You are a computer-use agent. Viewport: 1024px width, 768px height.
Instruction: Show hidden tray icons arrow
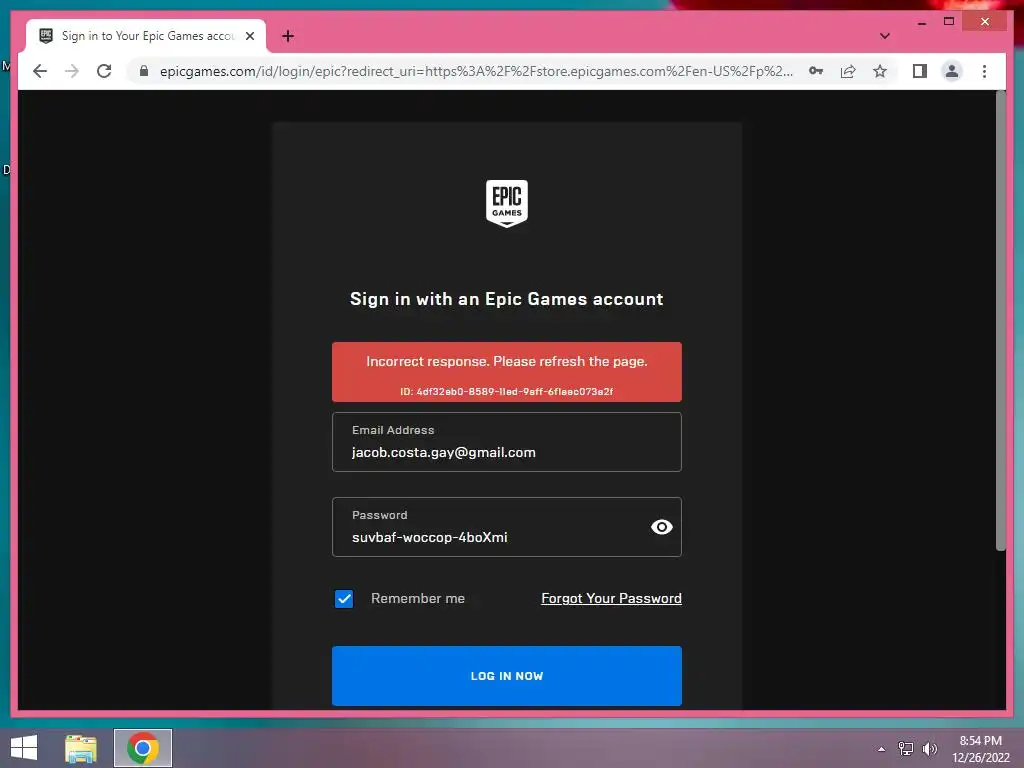click(x=882, y=749)
